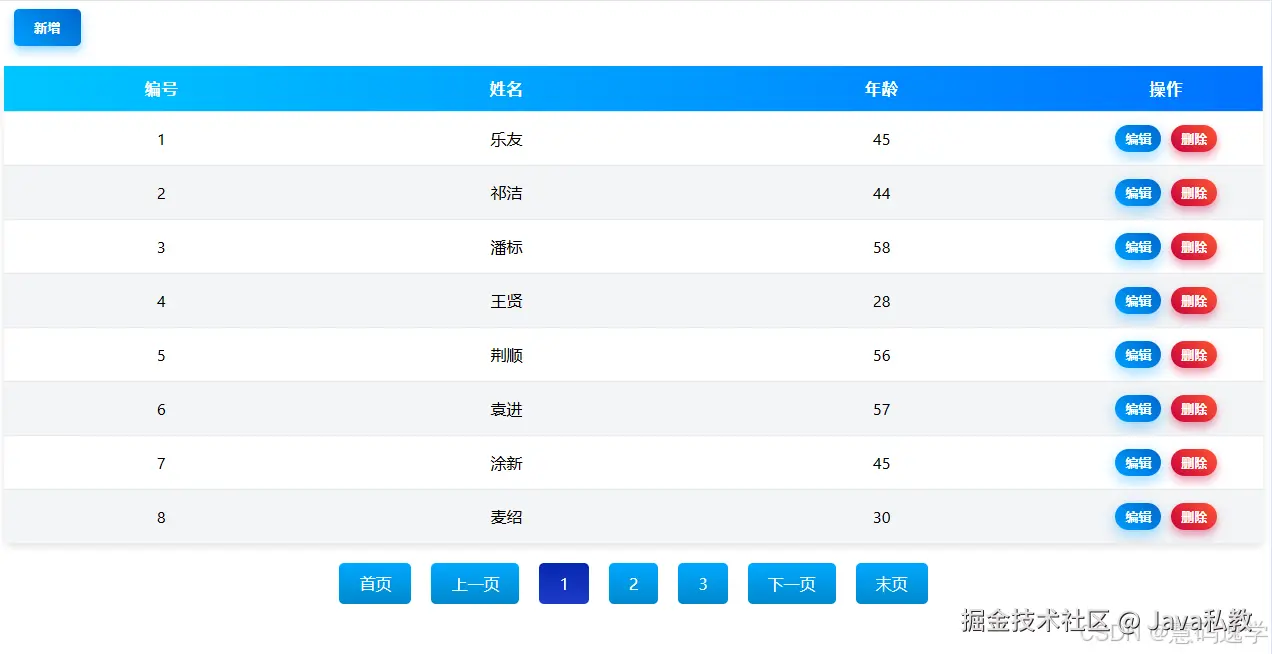Edit the row for 荆顺
Screen dimensions: 1272x654
(1138, 355)
